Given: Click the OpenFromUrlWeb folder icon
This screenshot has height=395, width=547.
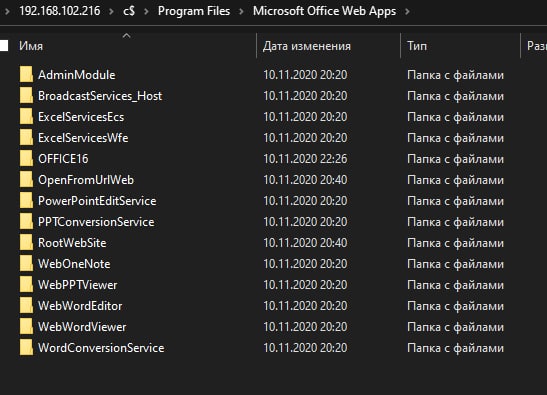Looking at the screenshot, I should tap(26, 179).
